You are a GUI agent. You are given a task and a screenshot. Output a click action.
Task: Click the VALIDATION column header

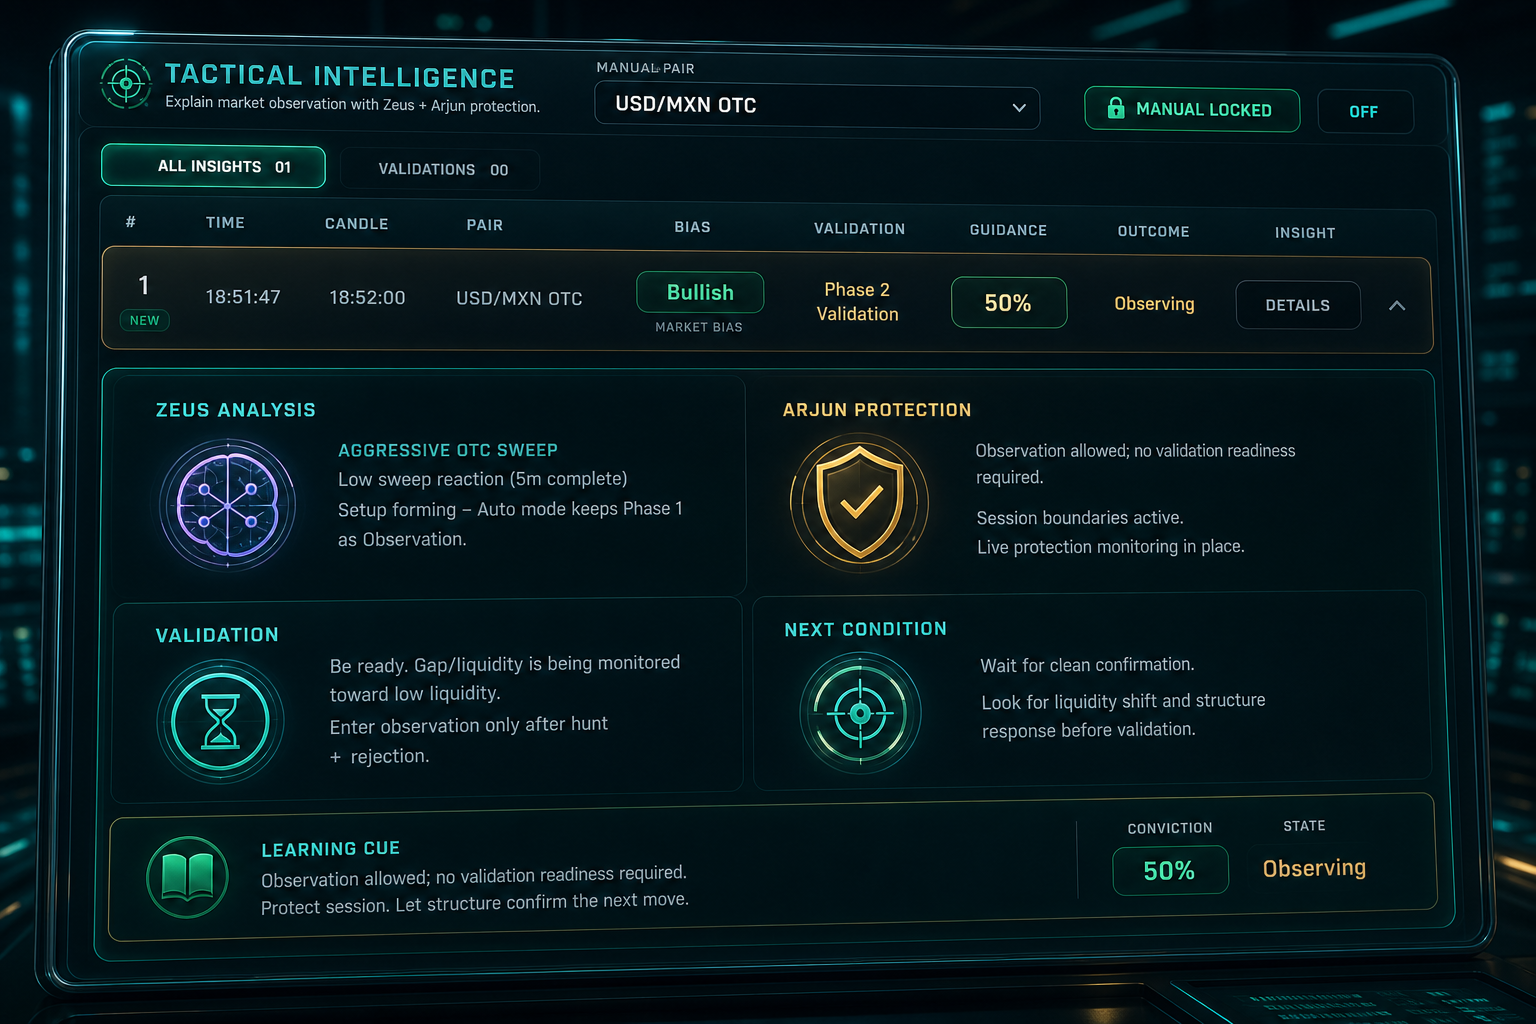[x=860, y=229]
